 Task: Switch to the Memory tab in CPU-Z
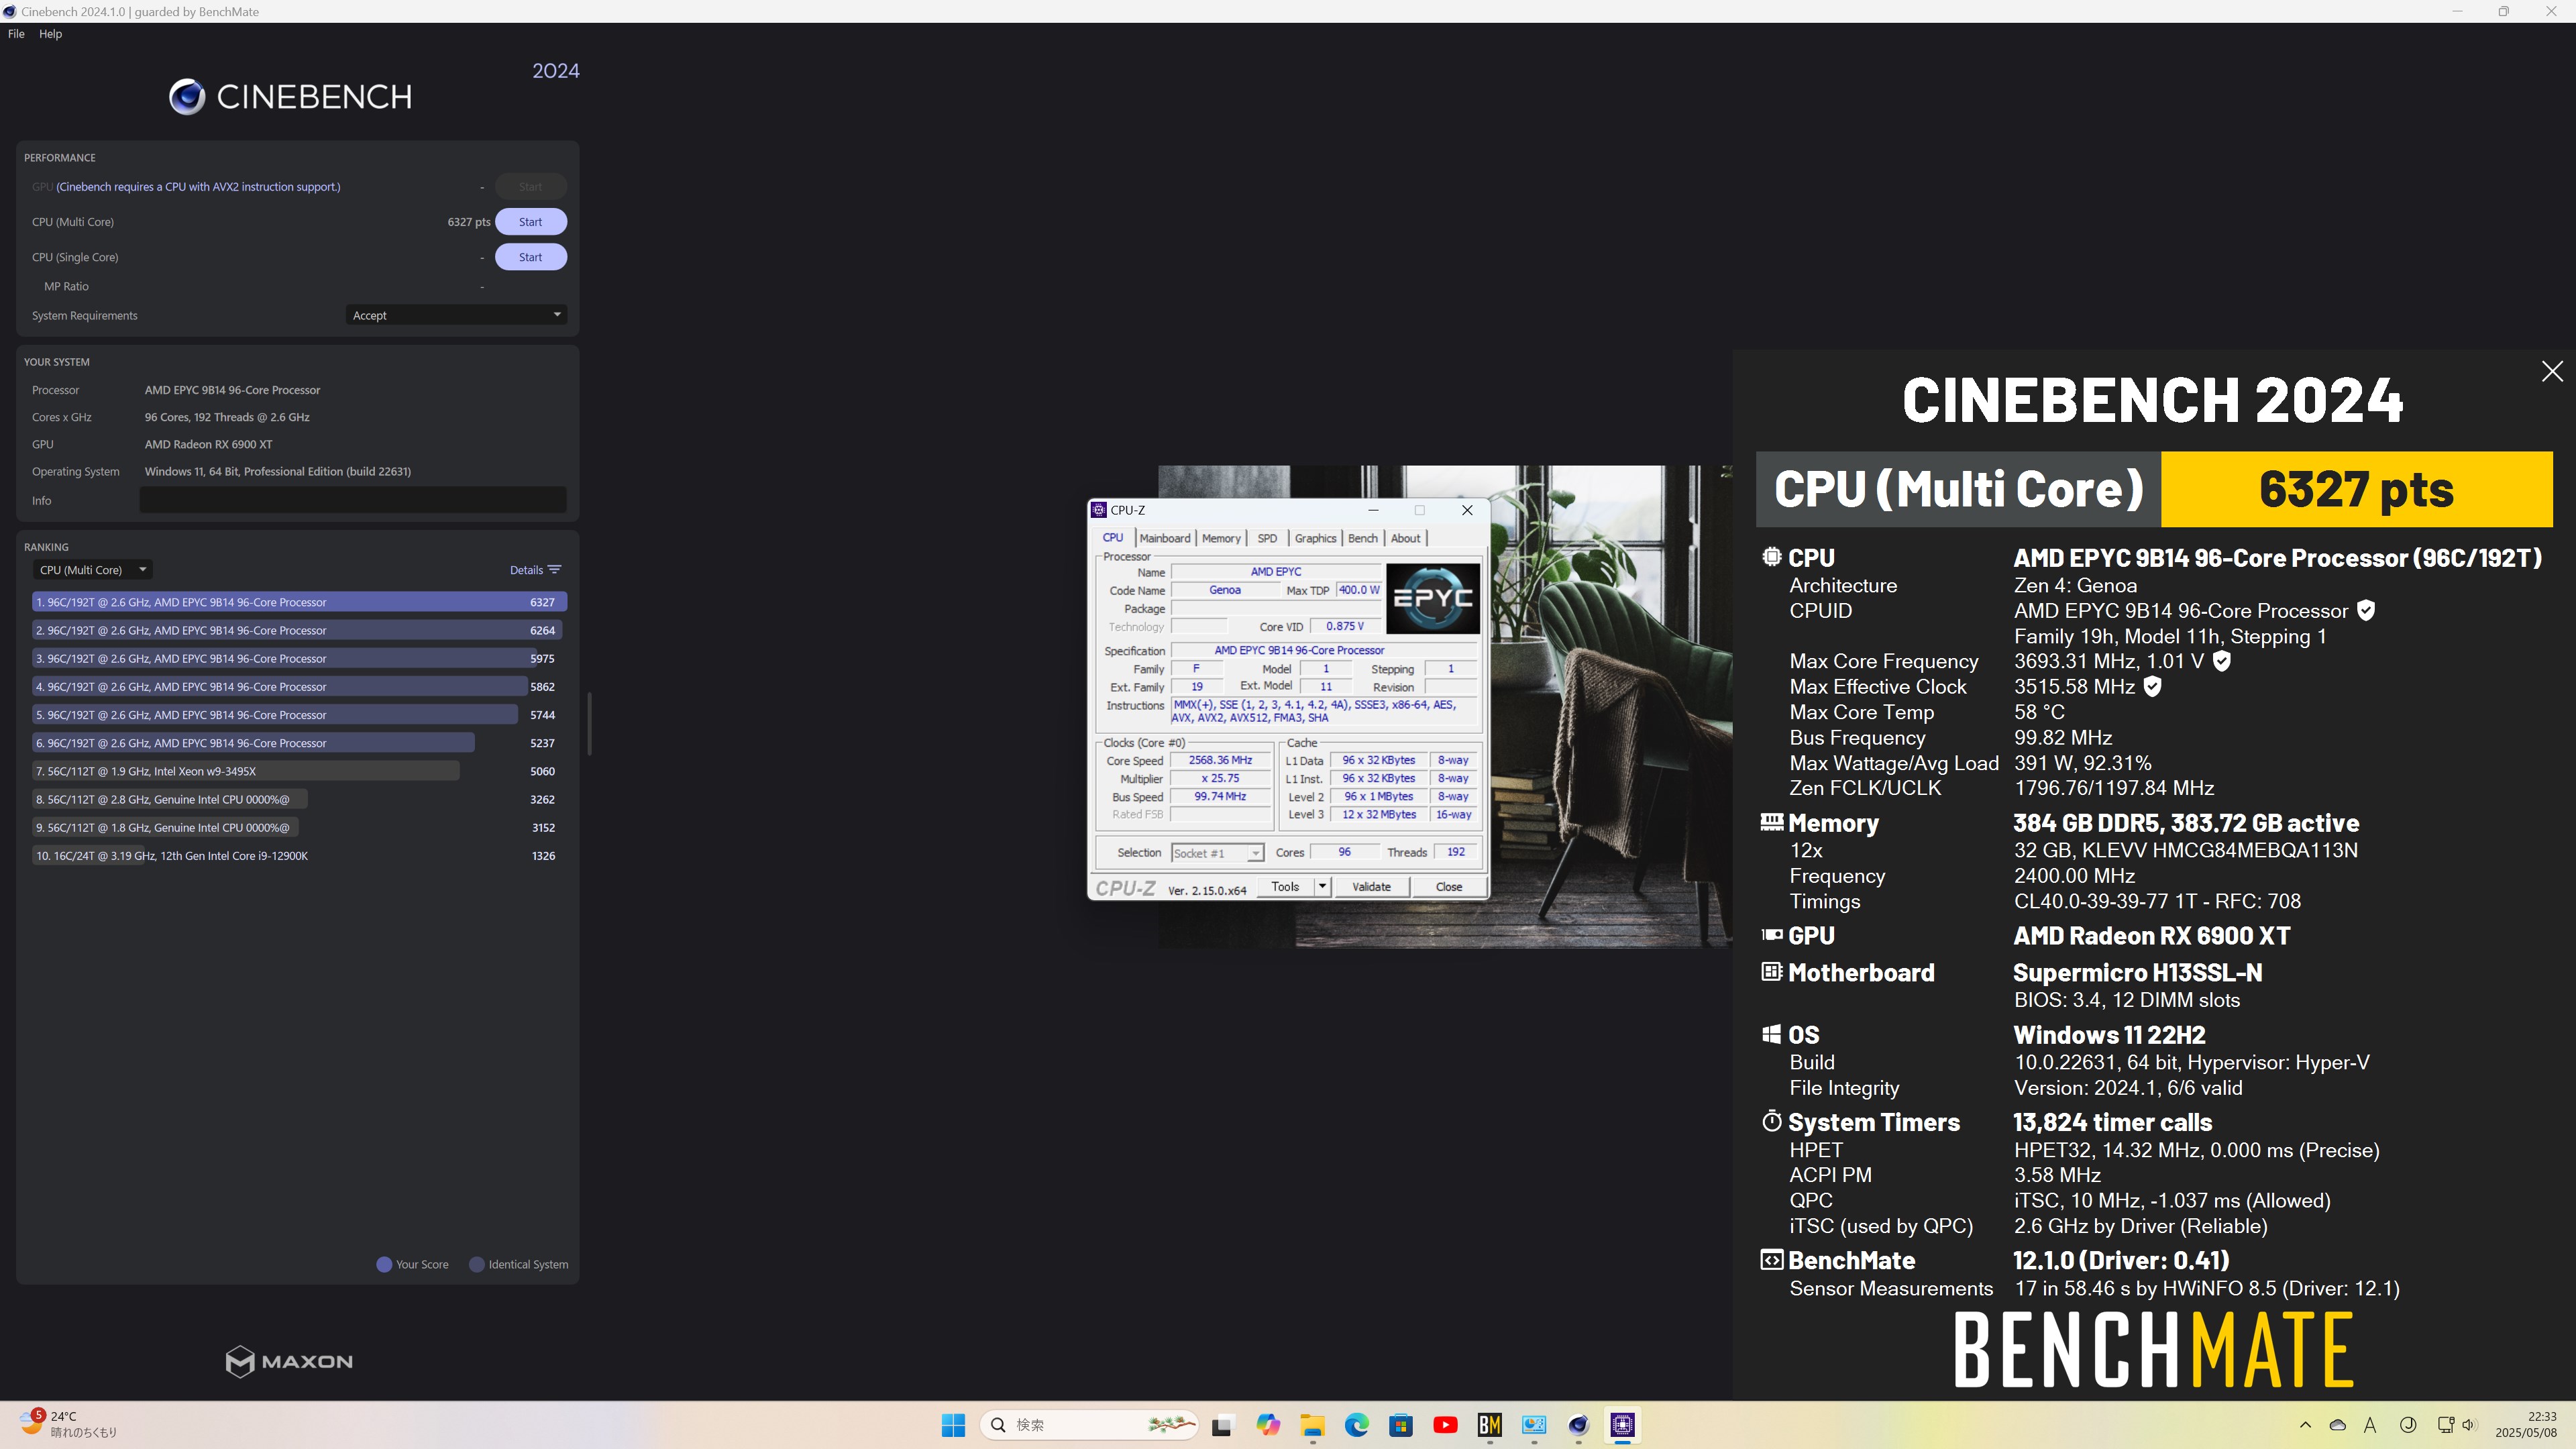point(1221,538)
